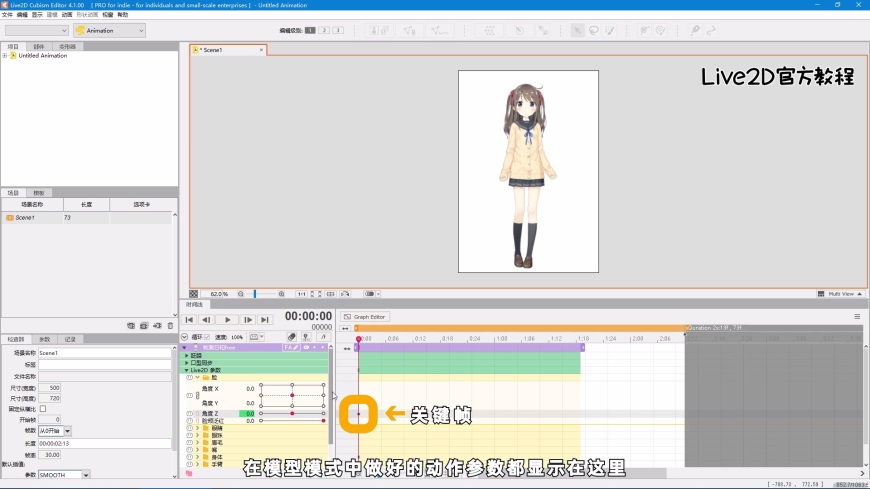
Task: Select edit level 3 button
Action: point(338,30)
